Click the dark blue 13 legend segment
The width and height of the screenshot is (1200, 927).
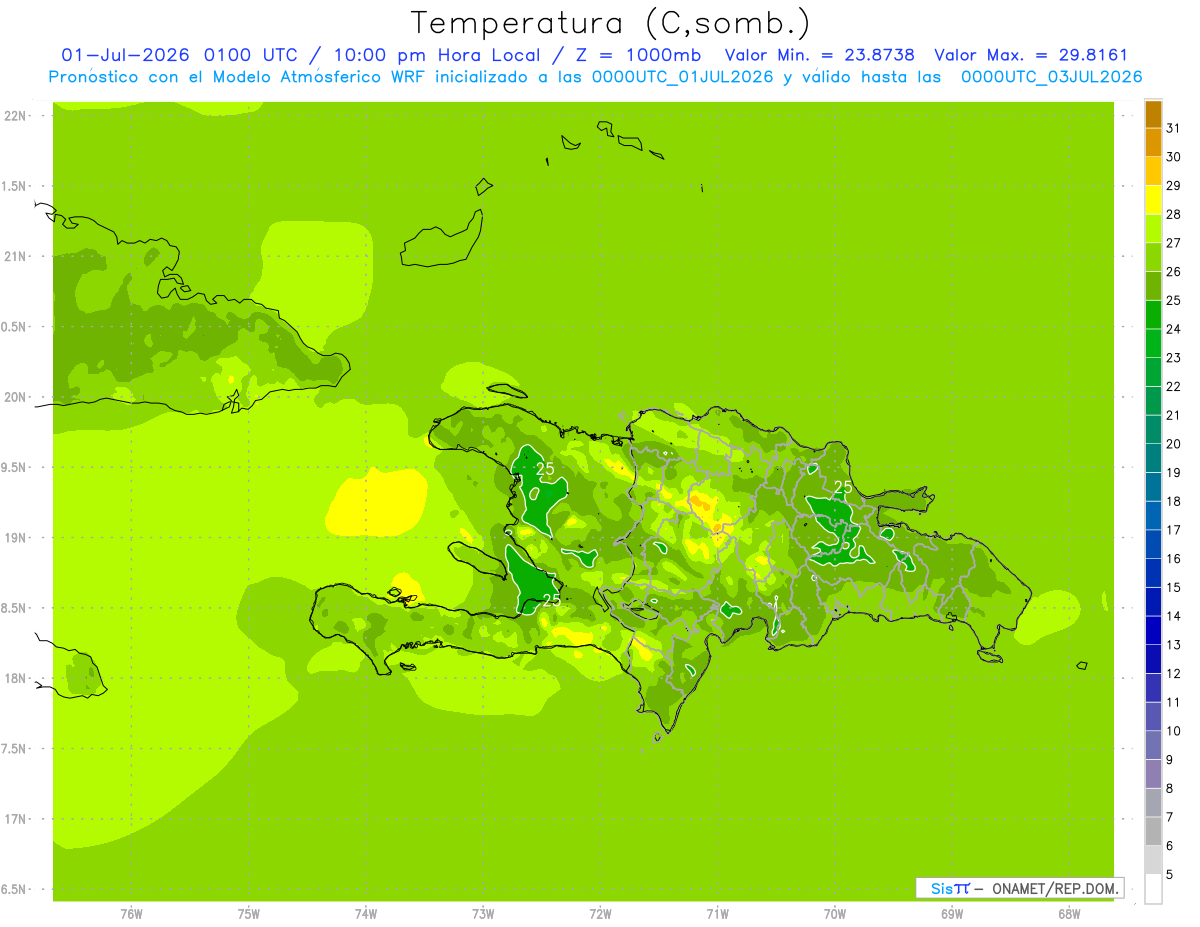(x=1153, y=631)
